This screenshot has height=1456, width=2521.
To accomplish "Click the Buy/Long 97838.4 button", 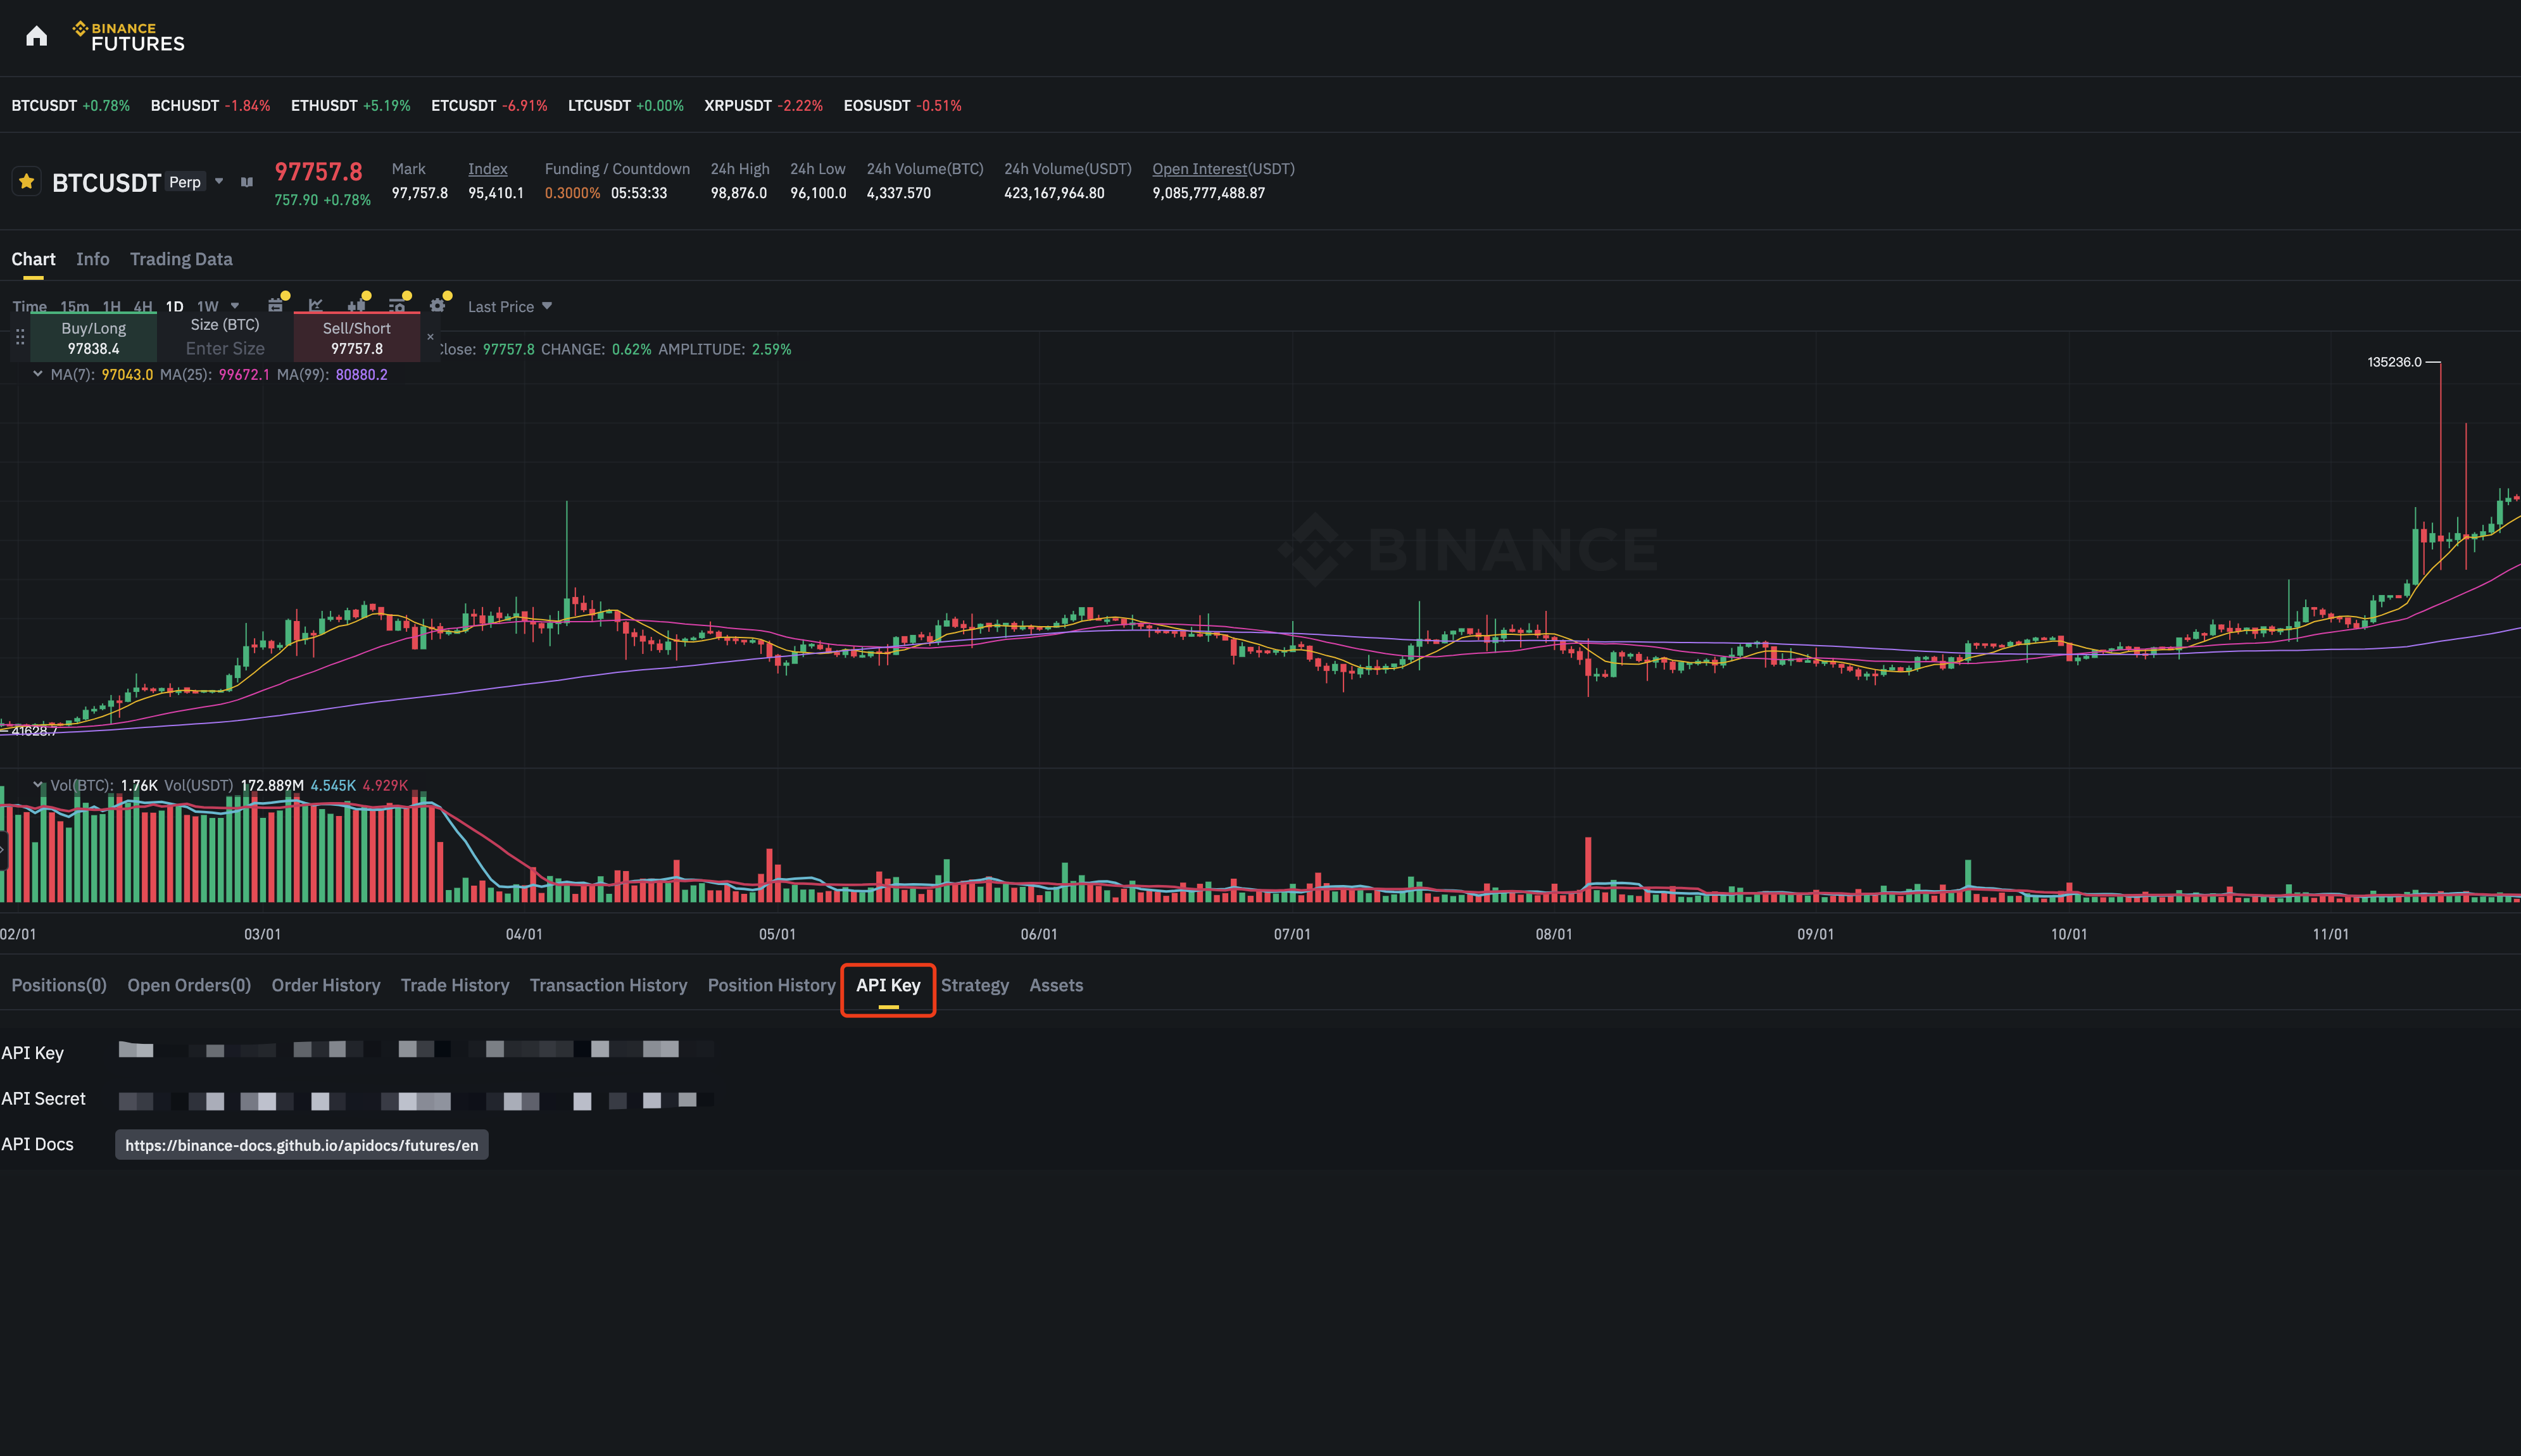I will point(93,338).
